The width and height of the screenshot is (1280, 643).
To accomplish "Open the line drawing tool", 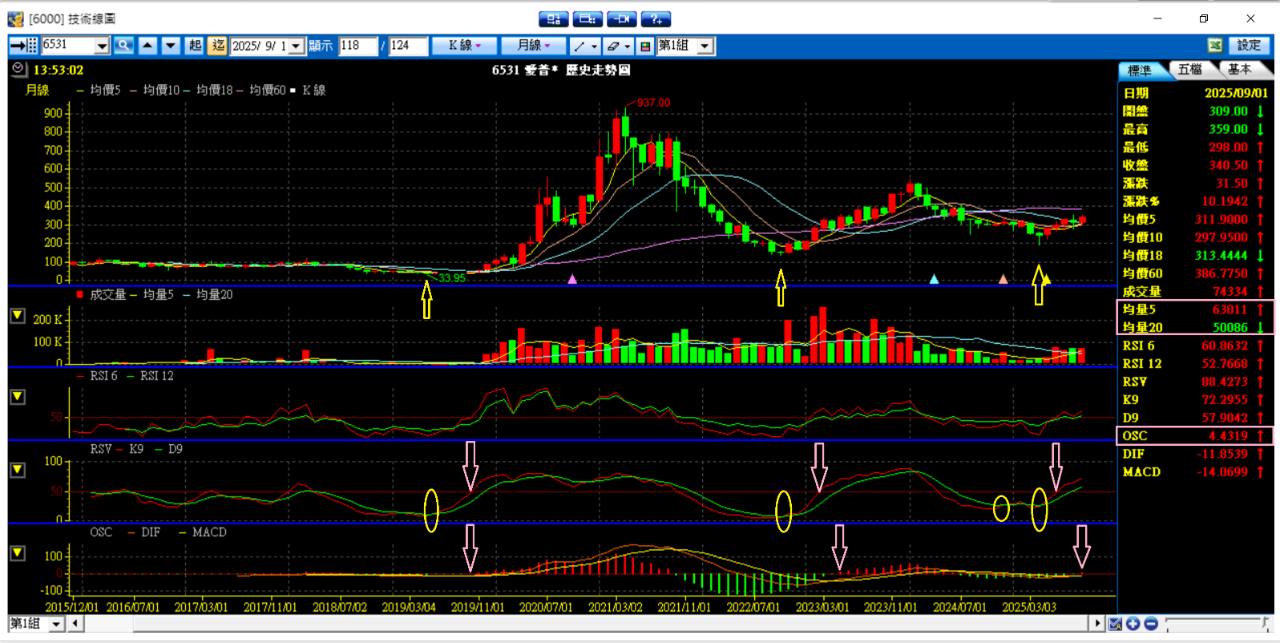I will (580, 46).
